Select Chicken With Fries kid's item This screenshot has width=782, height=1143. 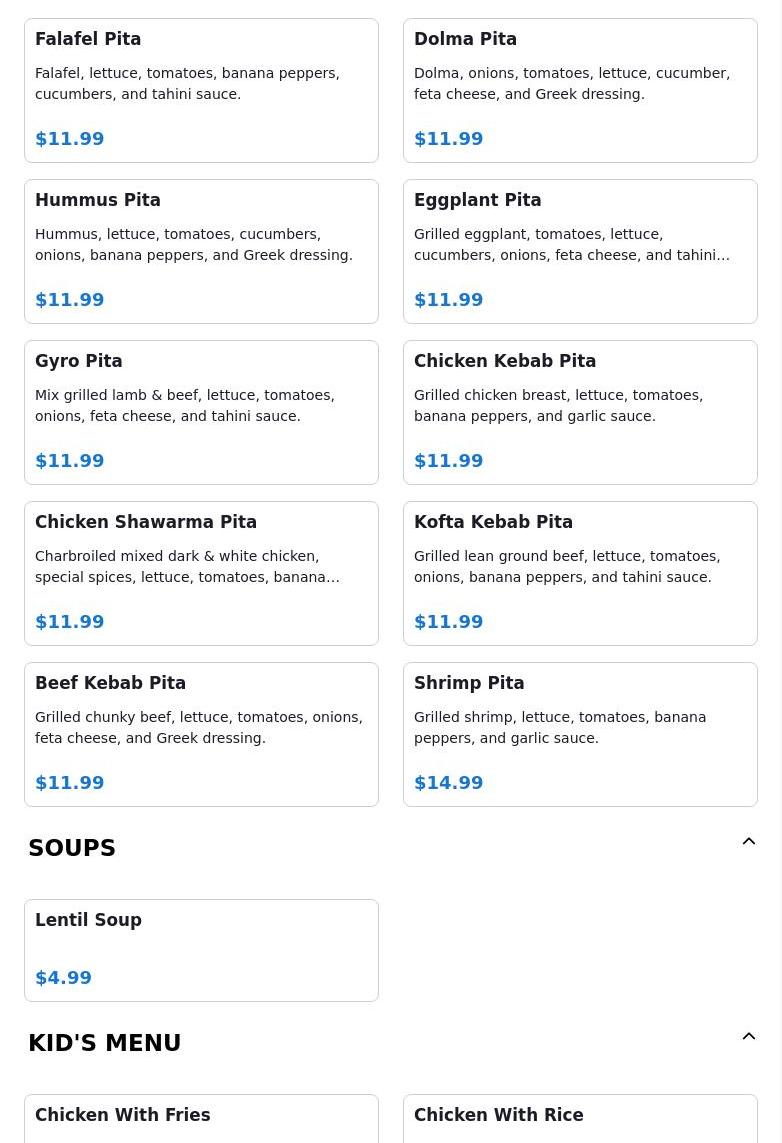click(x=201, y=1118)
